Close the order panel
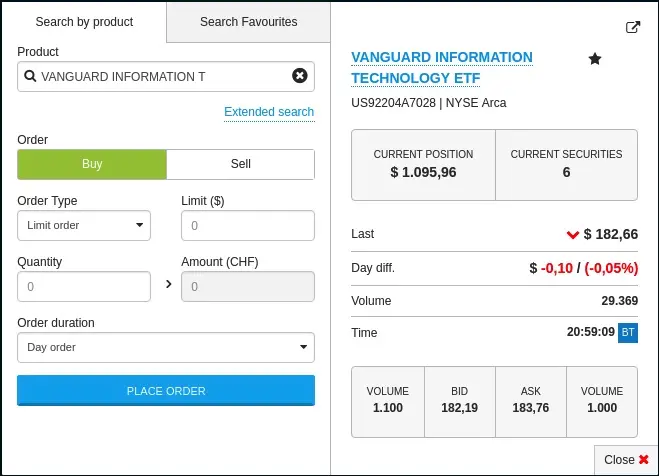Screen dimensions: 659x476 pos(626,460)
